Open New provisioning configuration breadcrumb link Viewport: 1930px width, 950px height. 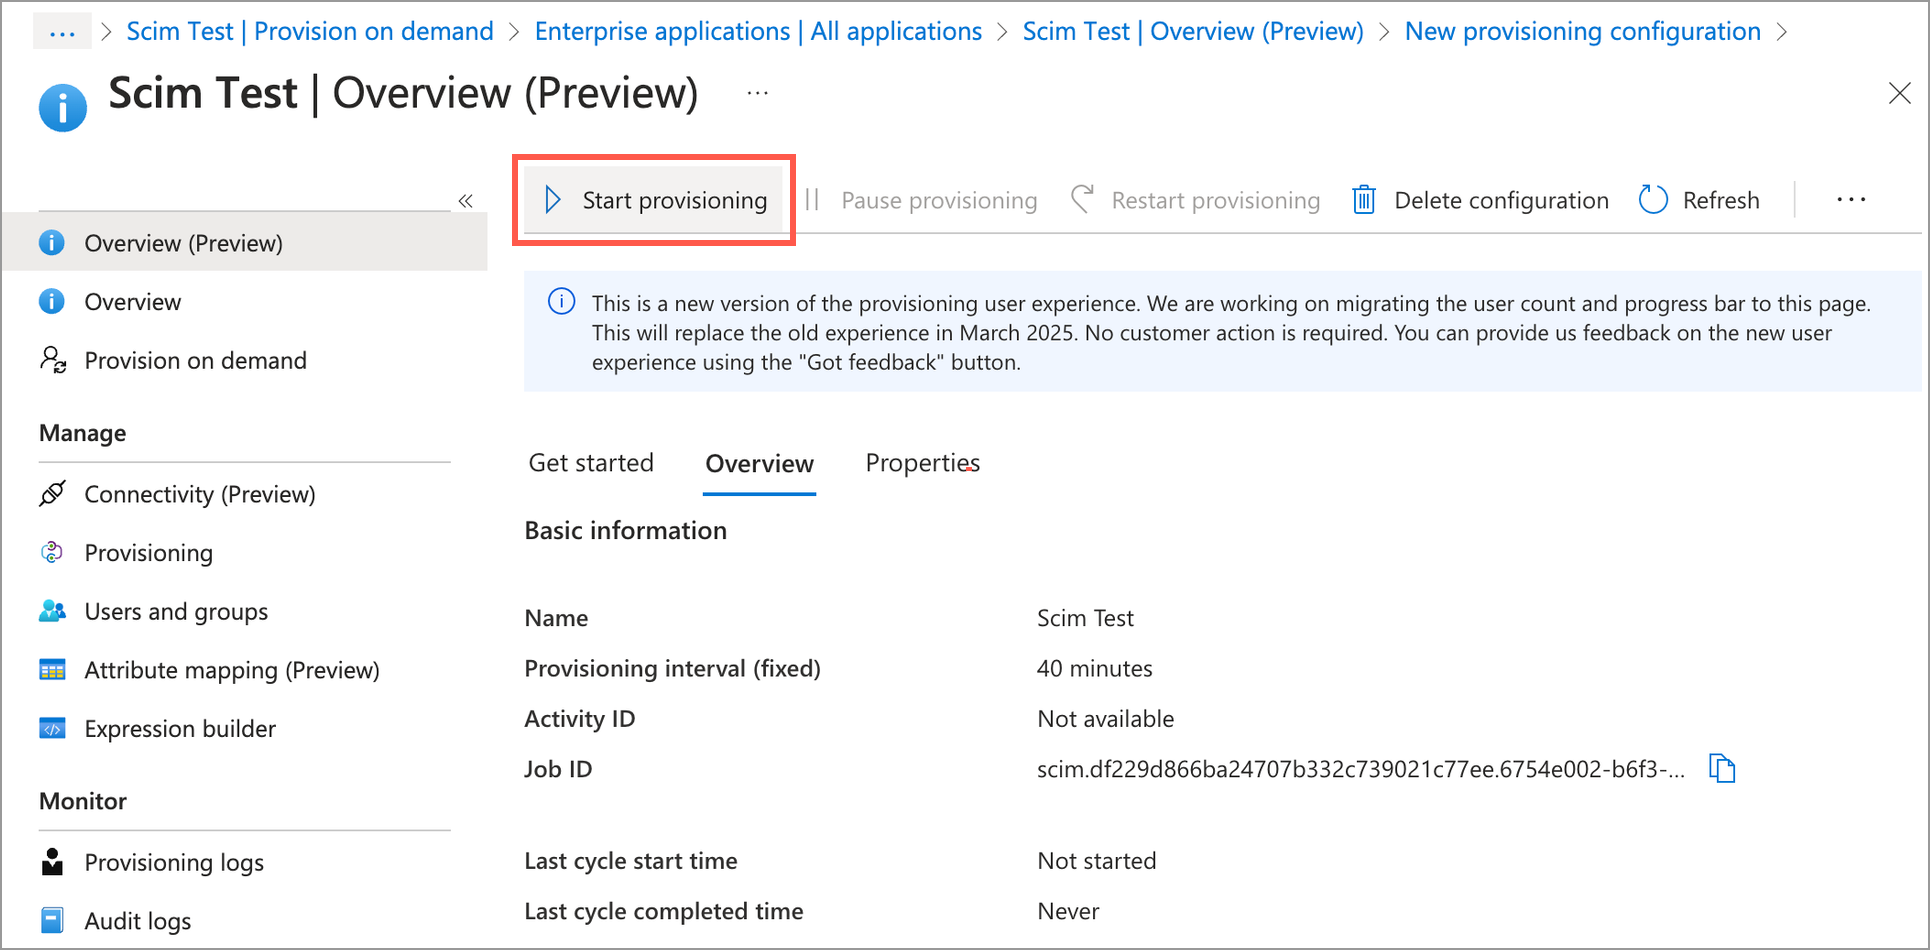1582,32
